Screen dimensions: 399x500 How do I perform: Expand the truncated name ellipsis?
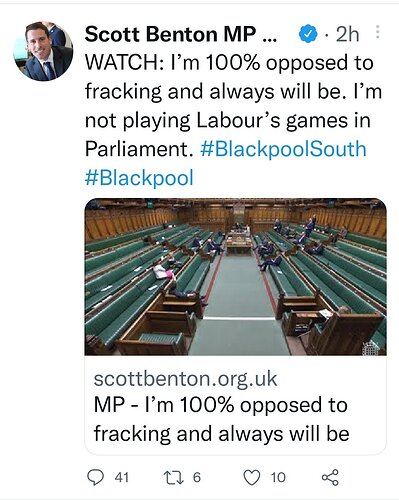tap(270, 39)
